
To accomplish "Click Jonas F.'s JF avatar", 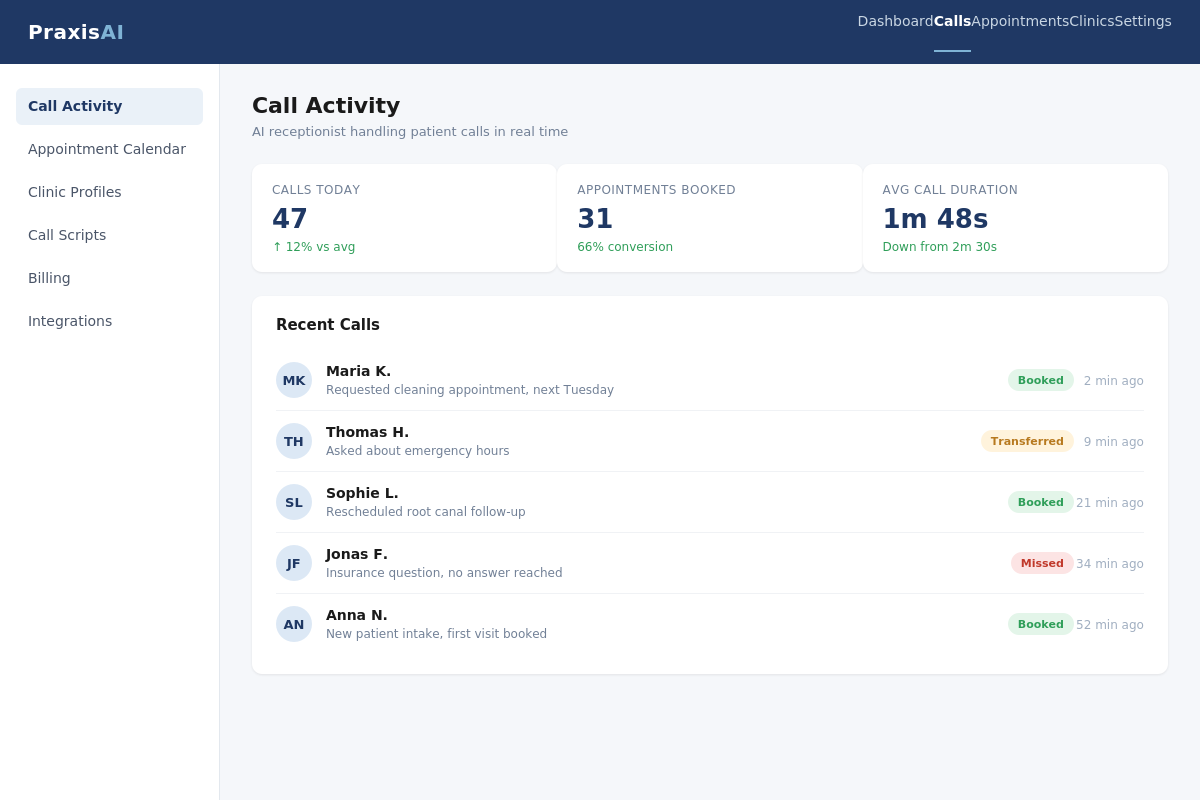I will coord(294,563).
